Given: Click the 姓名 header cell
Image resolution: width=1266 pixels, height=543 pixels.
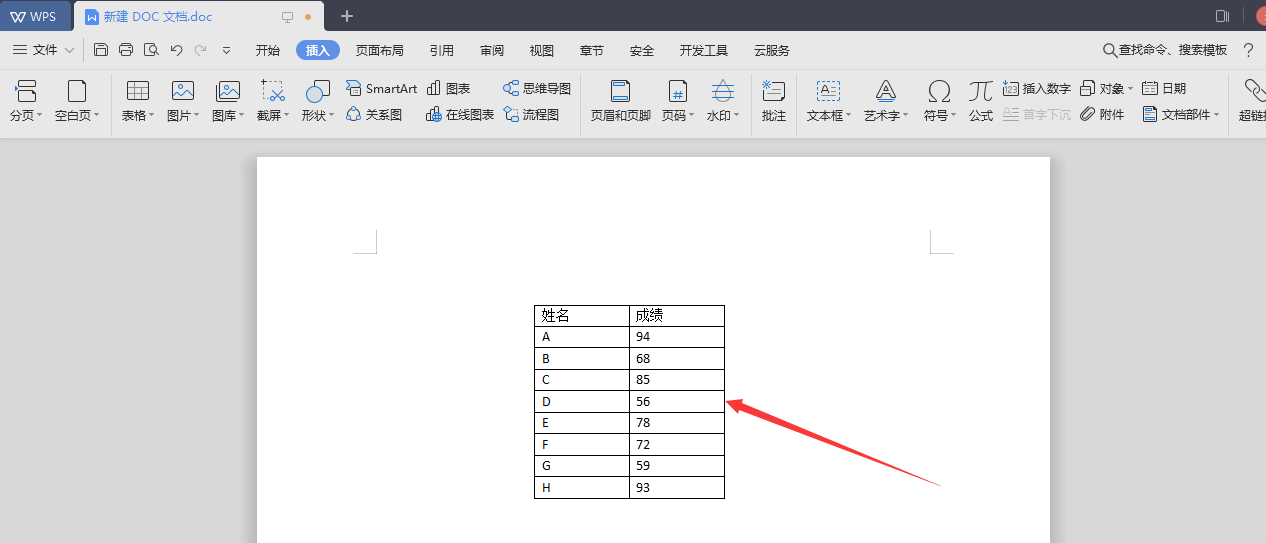Looking at the screenshot, I should [x=582, y=316].
